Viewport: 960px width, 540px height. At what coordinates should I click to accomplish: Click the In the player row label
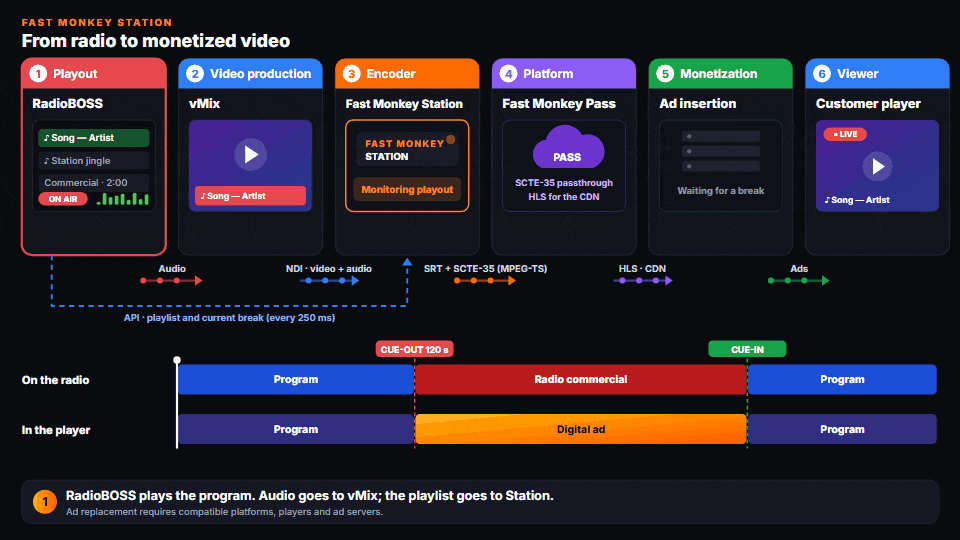click(x=56, y=430)
